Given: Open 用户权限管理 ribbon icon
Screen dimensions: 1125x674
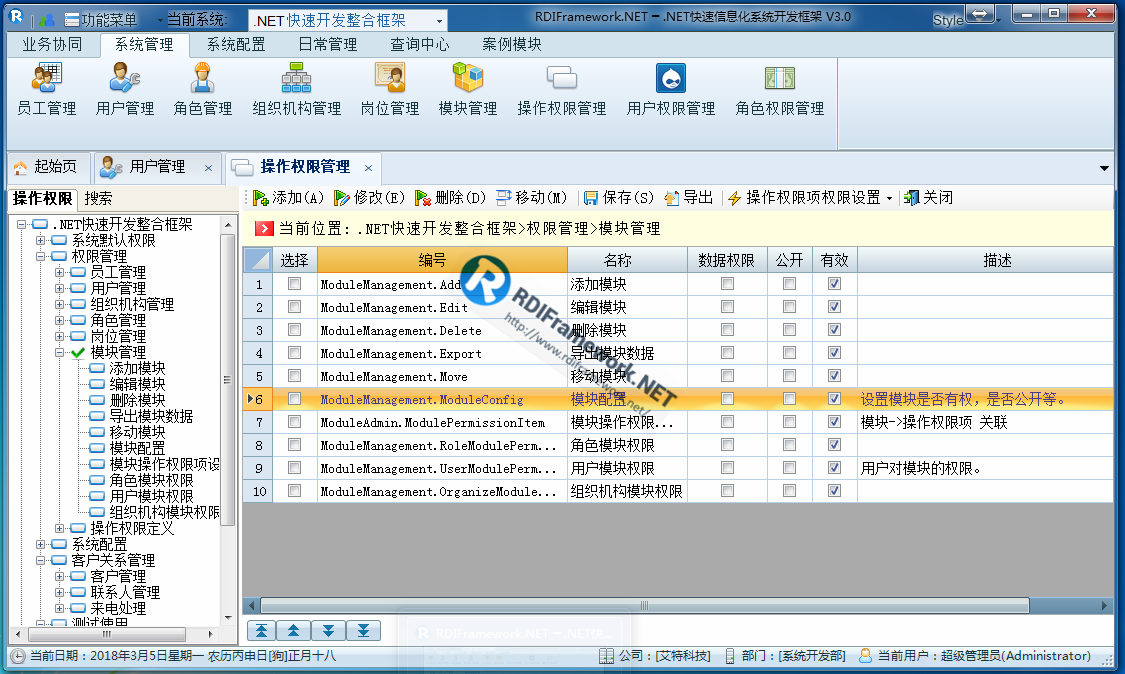Looking at the screenshot, I should [x=671, y=89].
